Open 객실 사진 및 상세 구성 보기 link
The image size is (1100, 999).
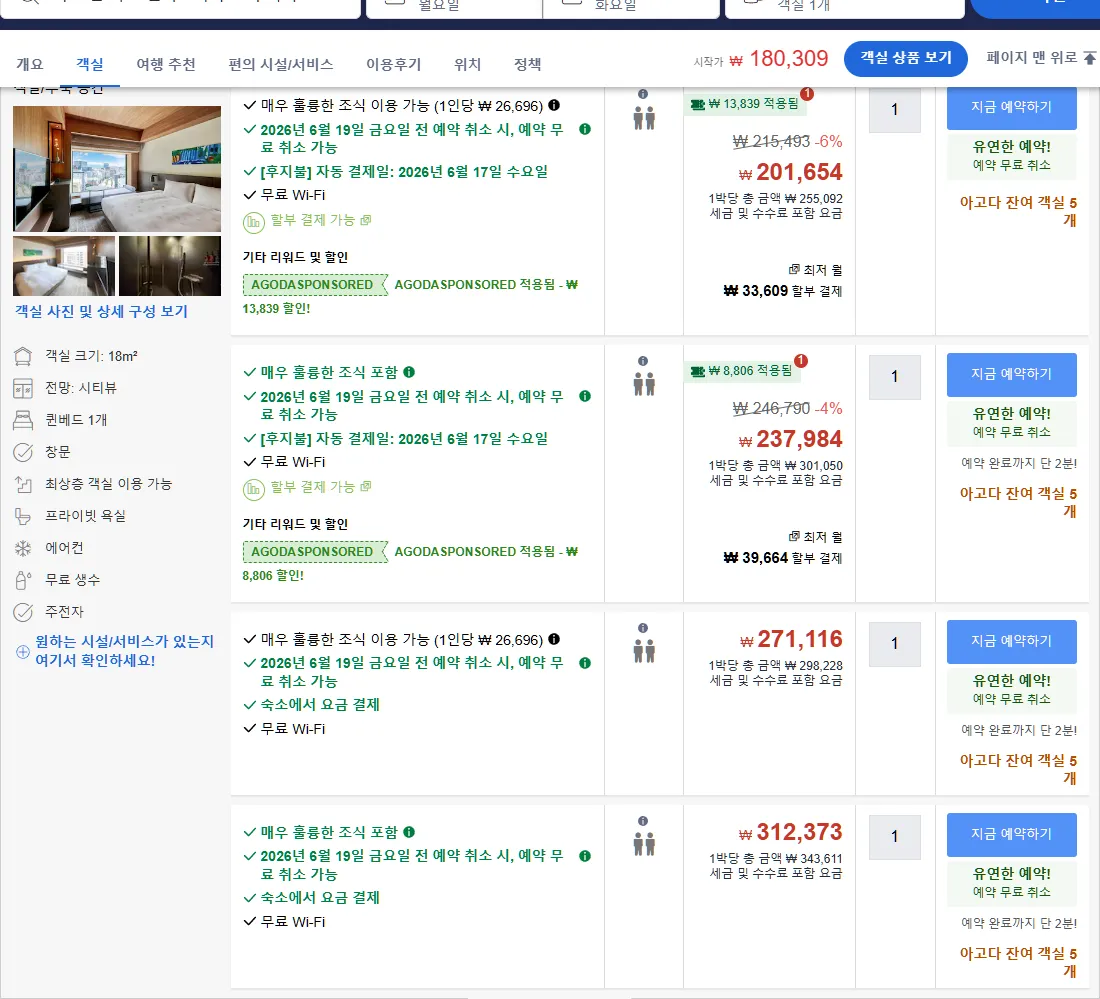[102, 311]
